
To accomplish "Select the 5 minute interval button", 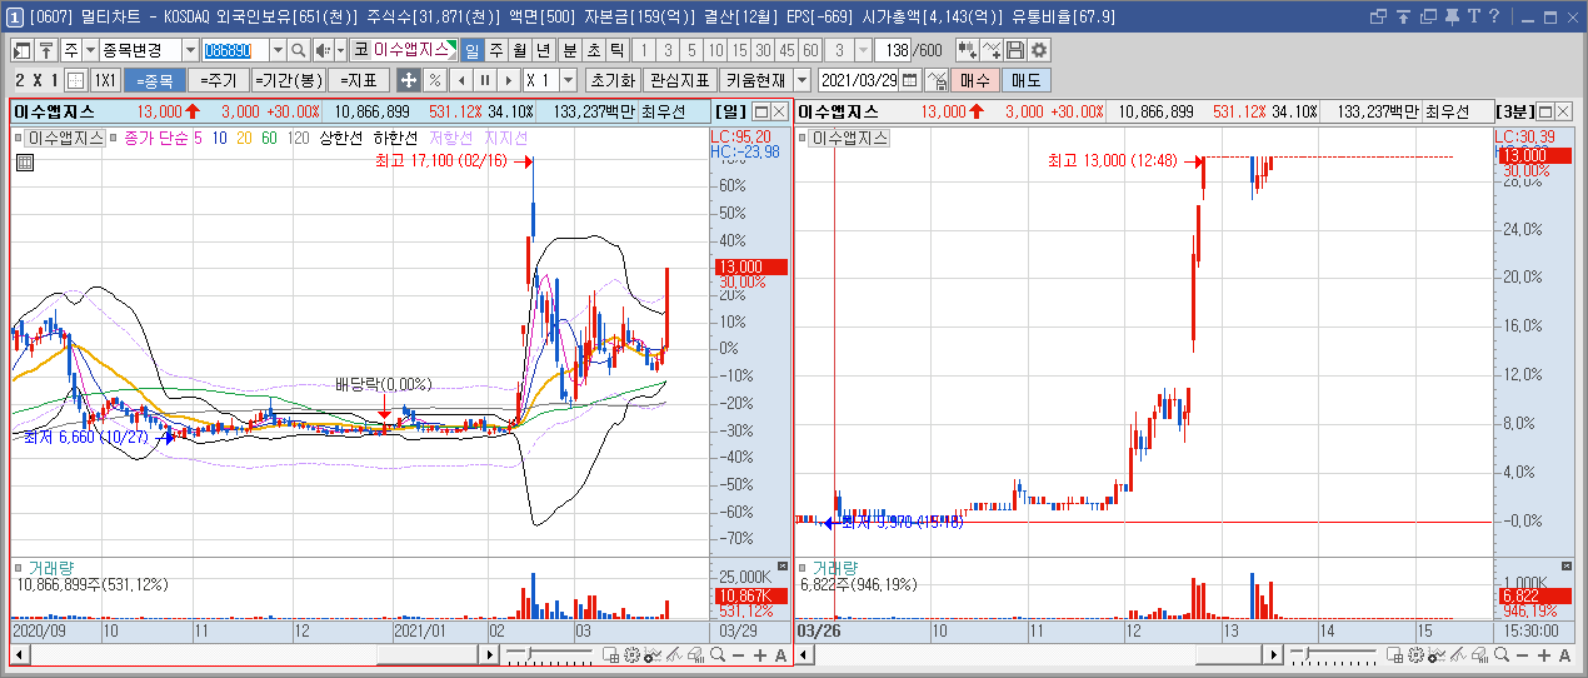I will (692, 50).
